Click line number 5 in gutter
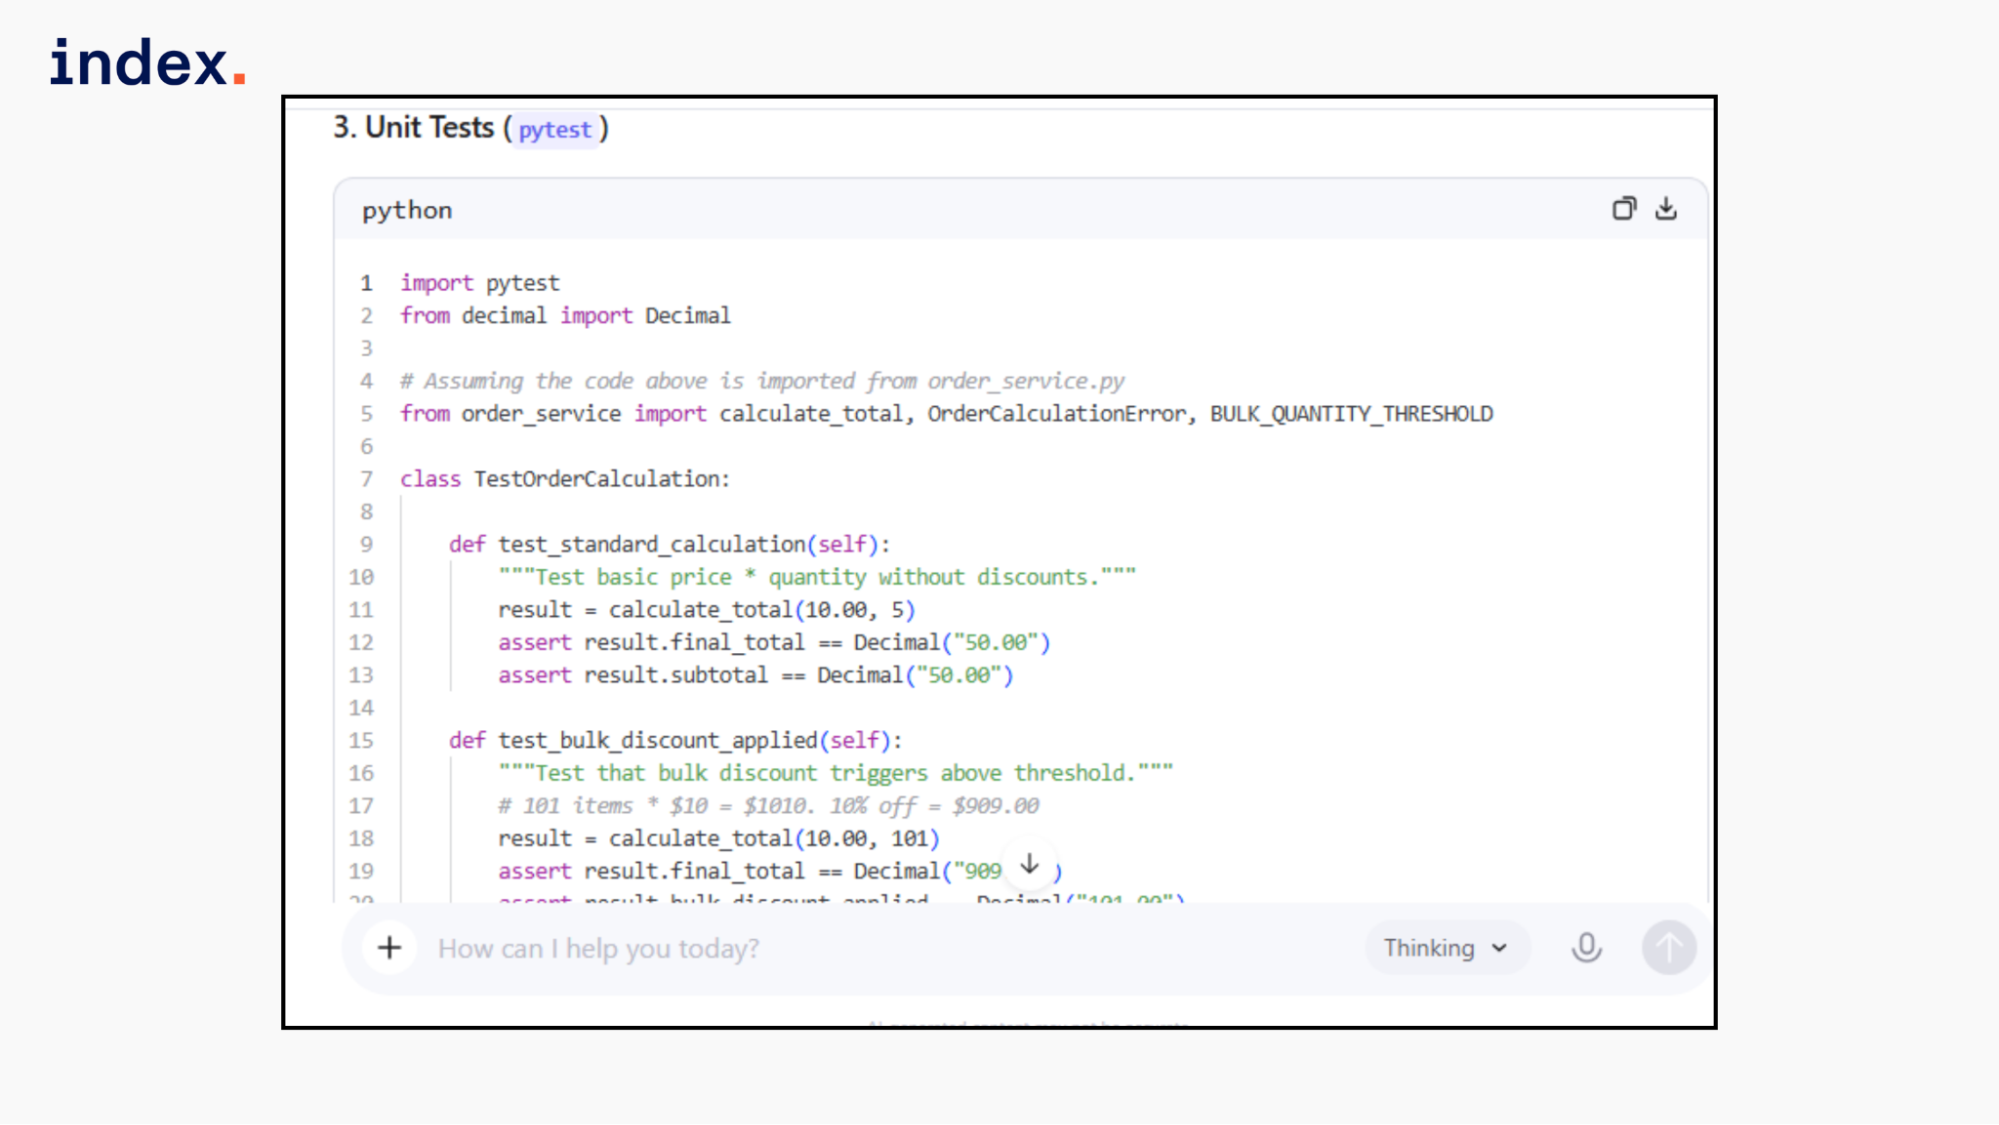1999x1125 pixels. point(367,414)
